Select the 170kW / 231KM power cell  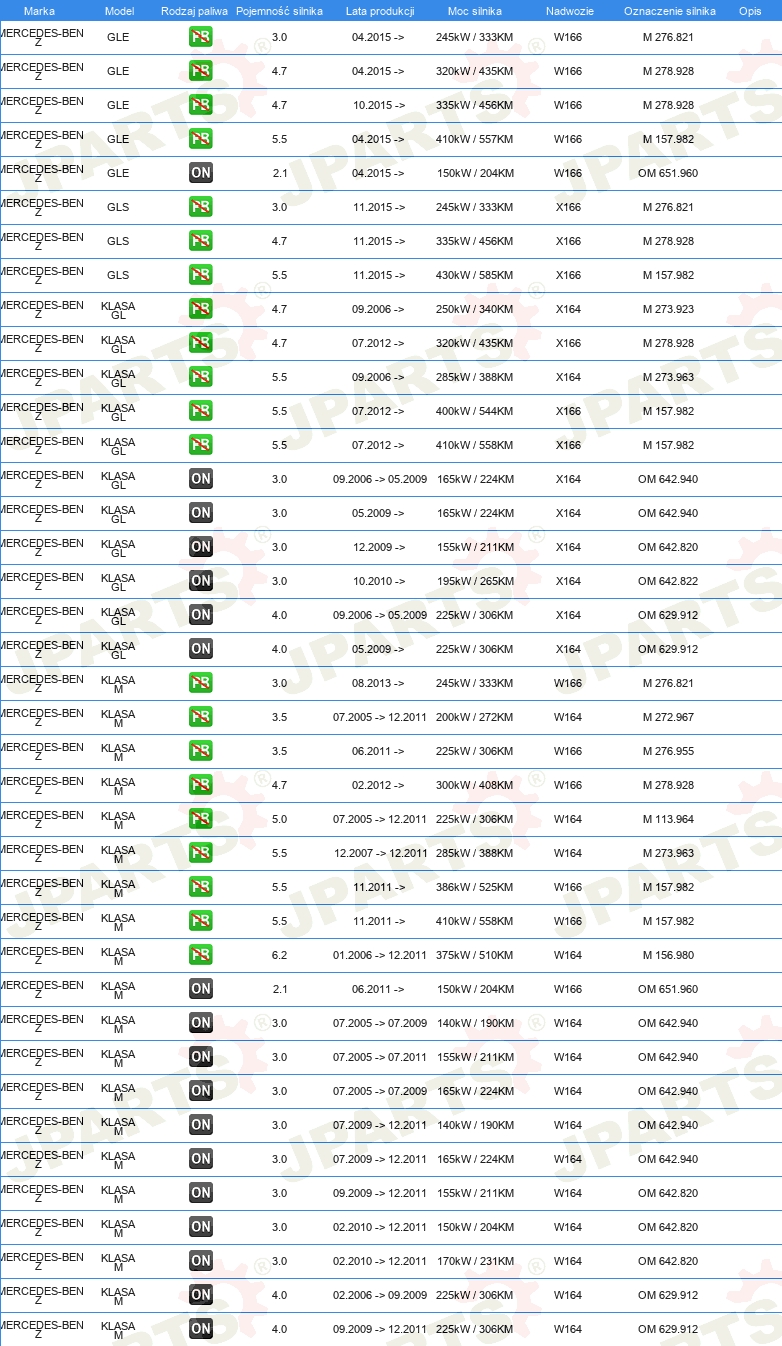click(474, 1261)
